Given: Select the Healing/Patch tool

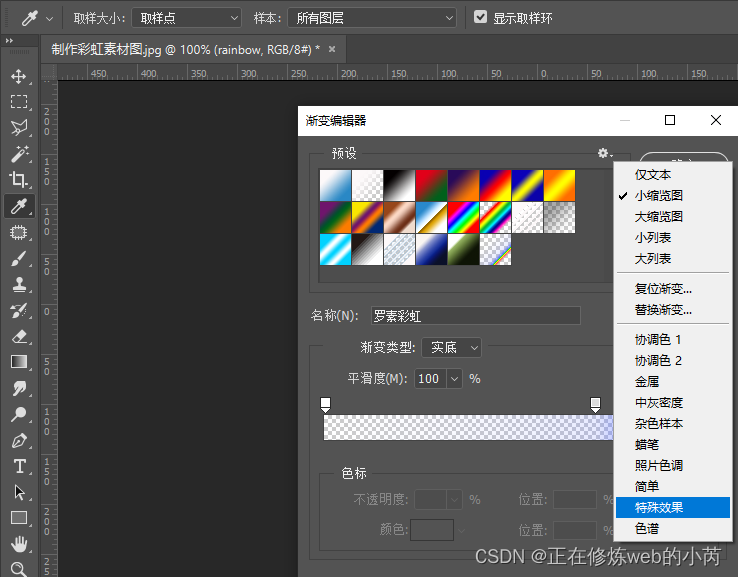Looking at the screenshot, I should point(19,232).
